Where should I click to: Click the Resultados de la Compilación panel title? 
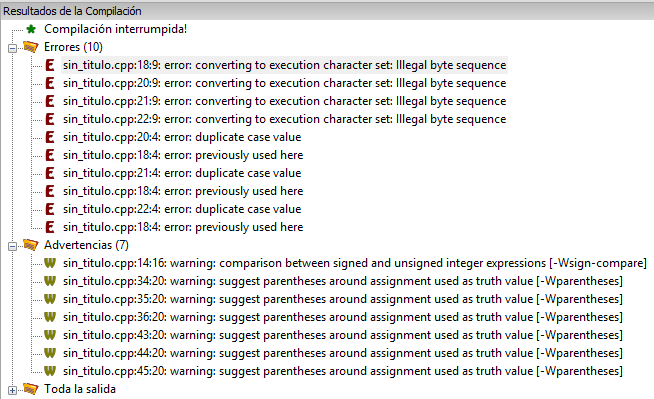[72, 11]
